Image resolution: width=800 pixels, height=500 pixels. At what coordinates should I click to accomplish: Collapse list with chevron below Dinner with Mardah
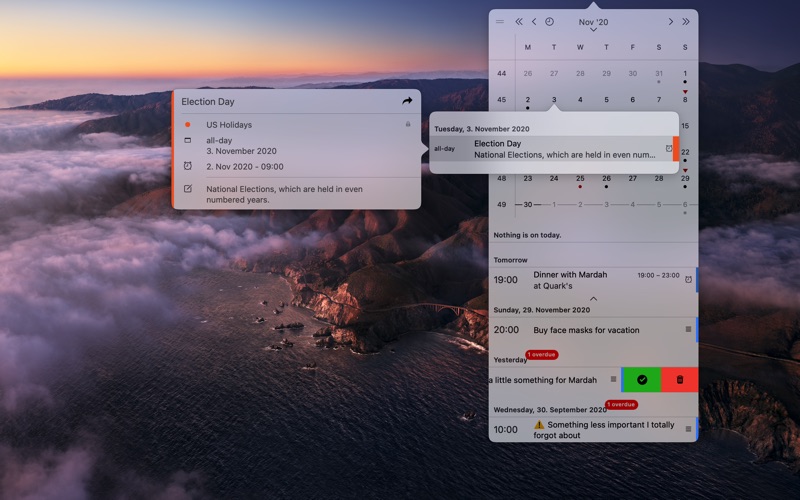click(593, 298)
